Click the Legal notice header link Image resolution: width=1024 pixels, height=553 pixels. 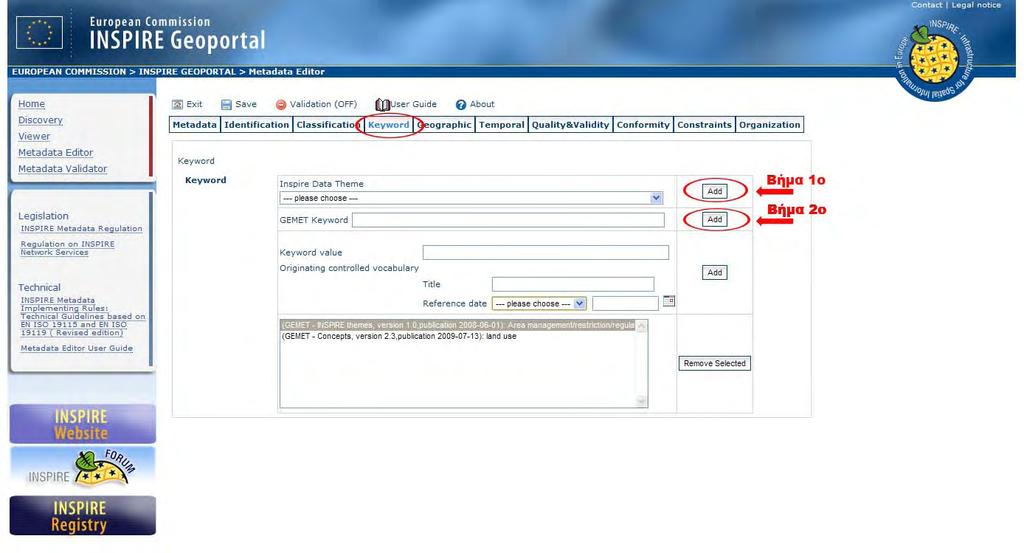976,5
